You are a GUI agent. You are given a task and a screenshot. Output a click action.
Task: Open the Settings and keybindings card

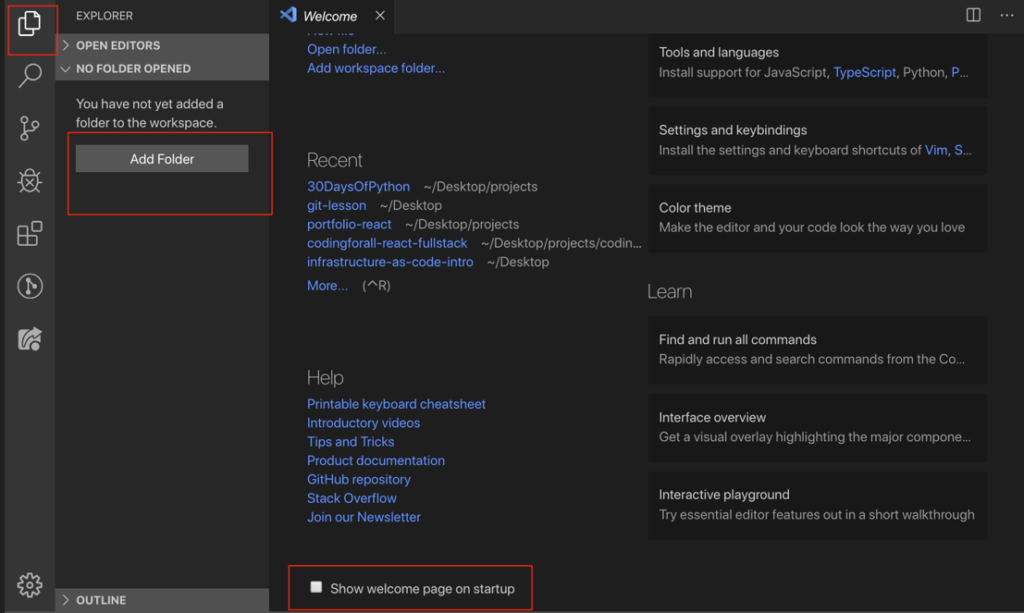coord(817,140)
